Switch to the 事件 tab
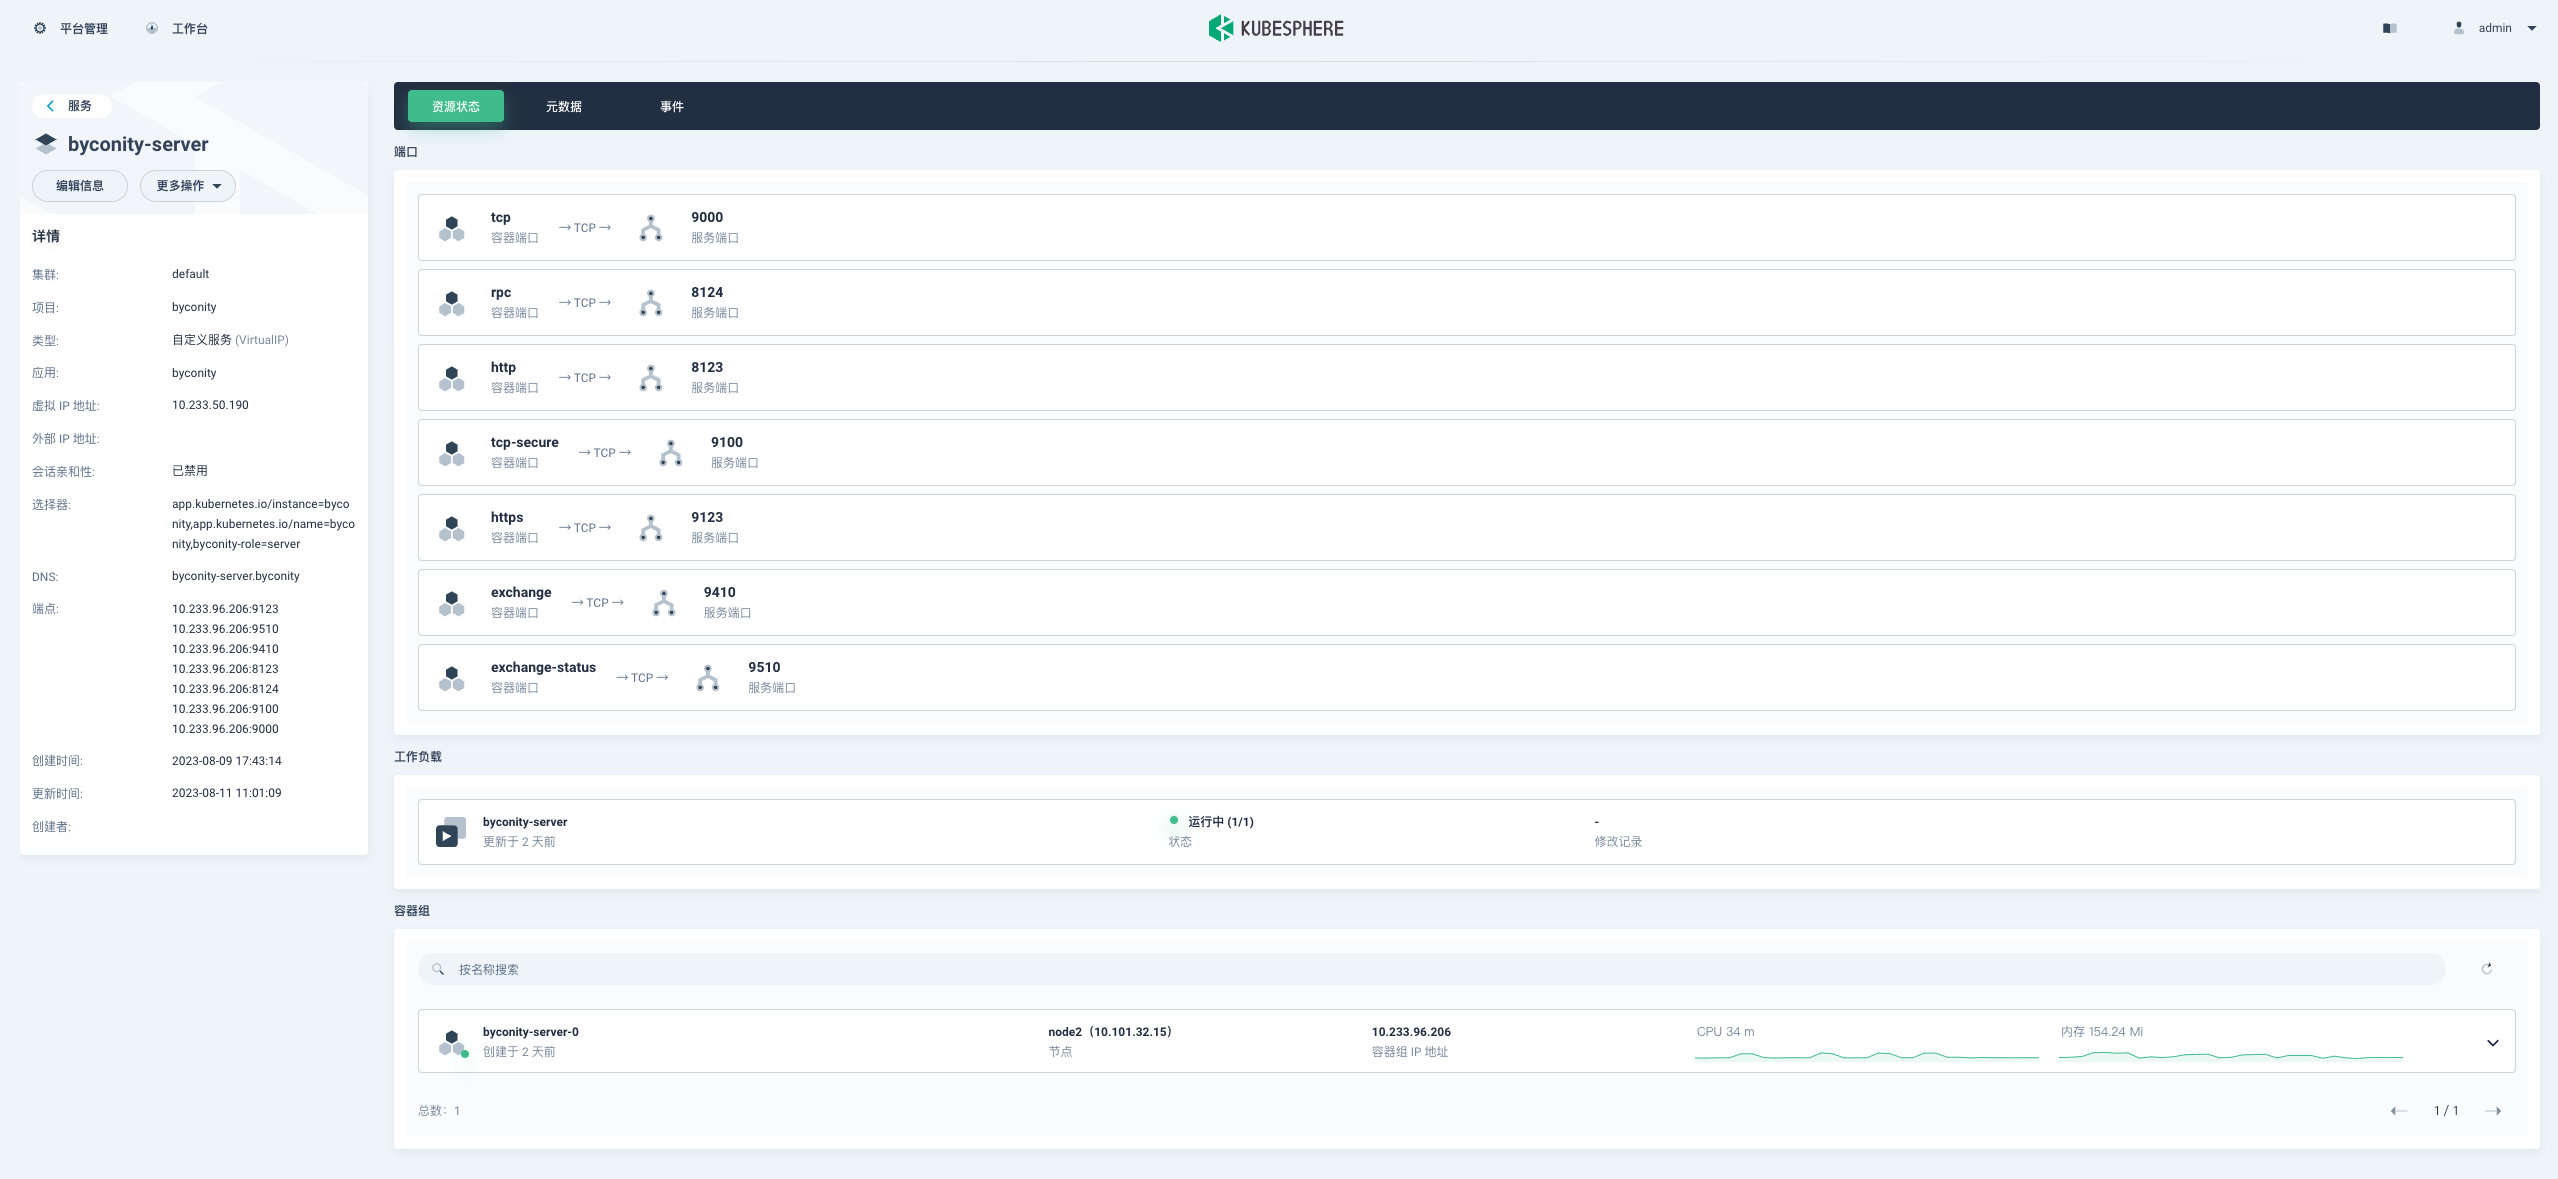The width and height of the screenshot is (2558, 1179). (671, 106)
